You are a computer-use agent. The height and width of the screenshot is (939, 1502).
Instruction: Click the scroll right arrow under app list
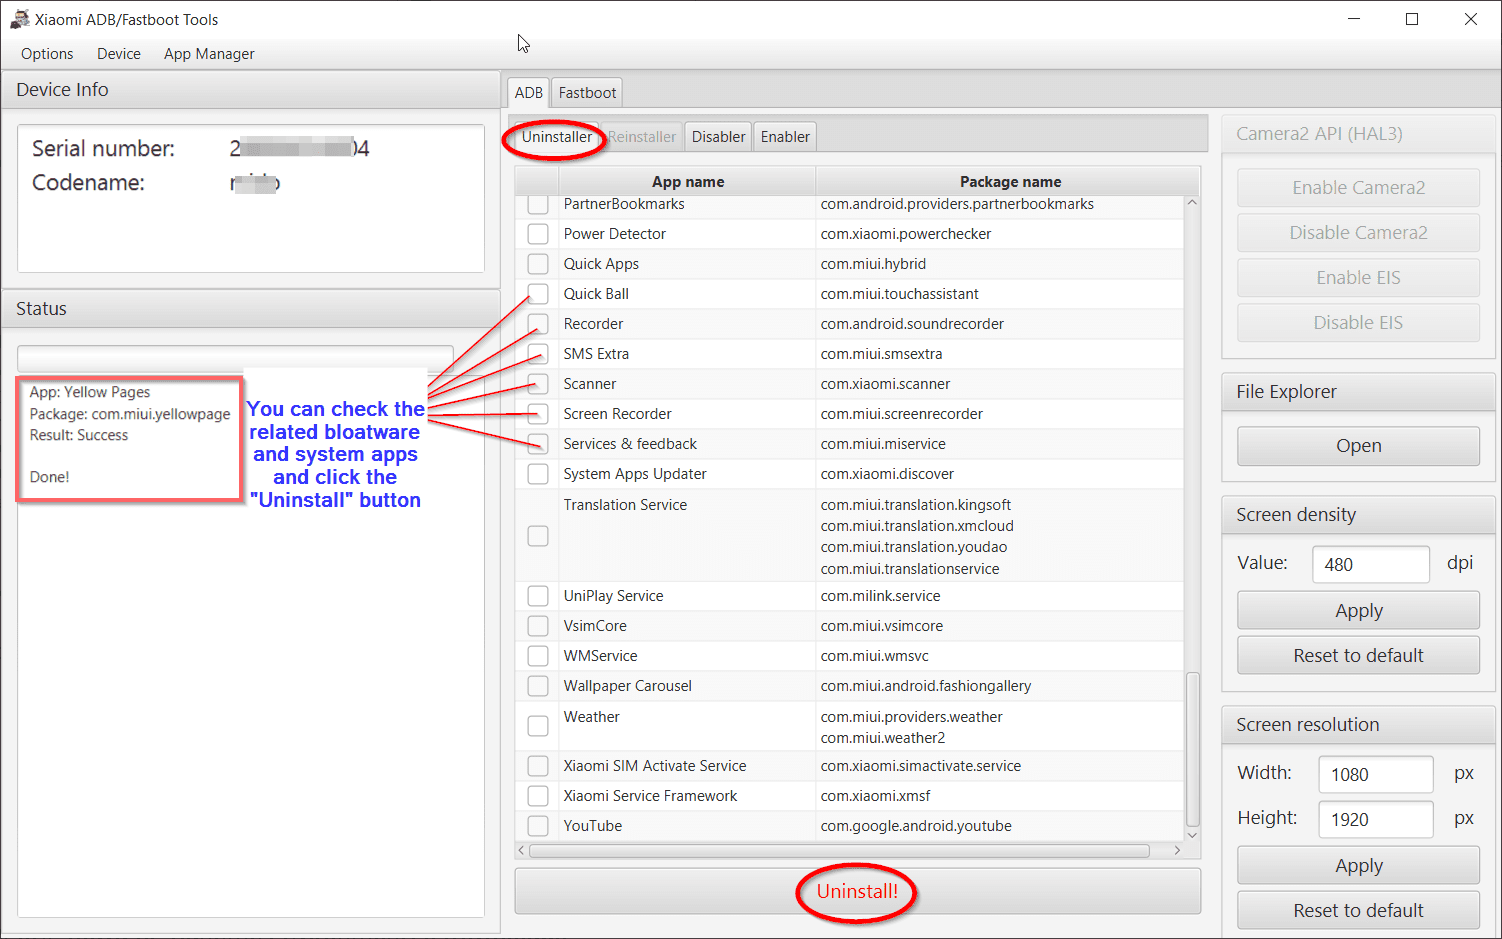pos(1177,851)
